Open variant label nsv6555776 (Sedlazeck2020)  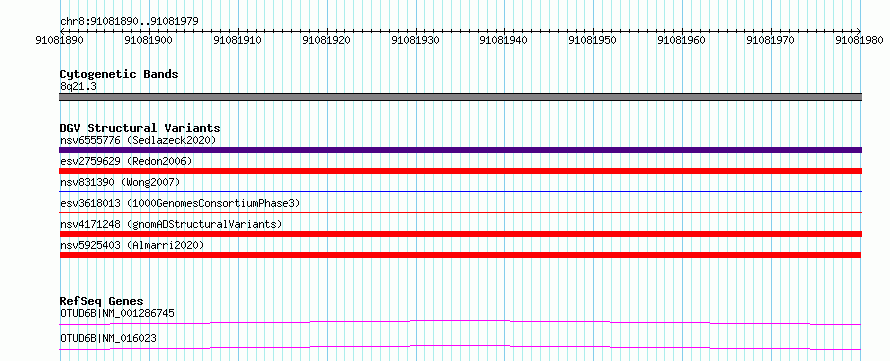[x=138, y=140]
